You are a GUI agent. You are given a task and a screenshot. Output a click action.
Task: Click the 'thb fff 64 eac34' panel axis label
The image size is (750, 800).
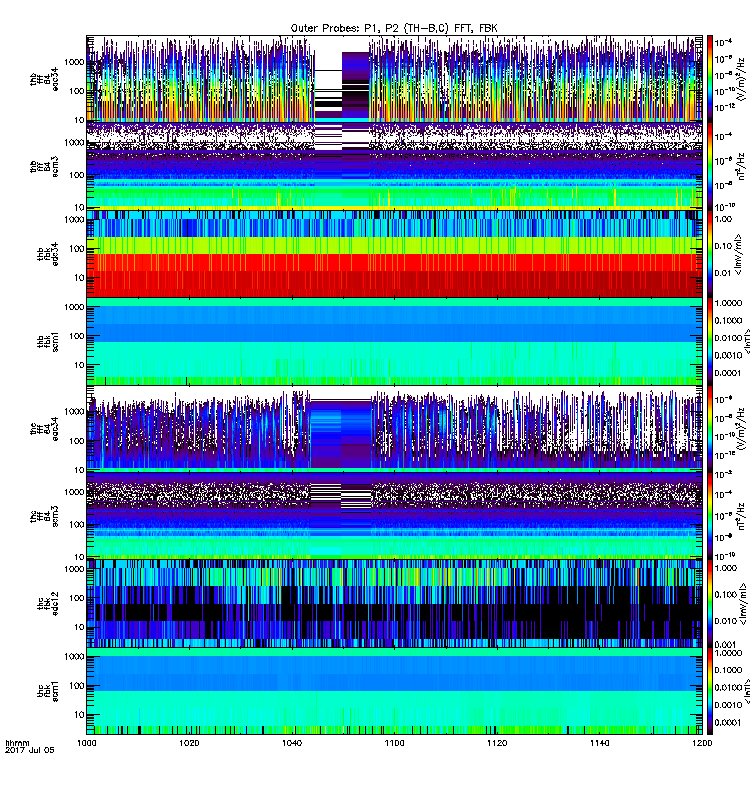click(44, 79)
